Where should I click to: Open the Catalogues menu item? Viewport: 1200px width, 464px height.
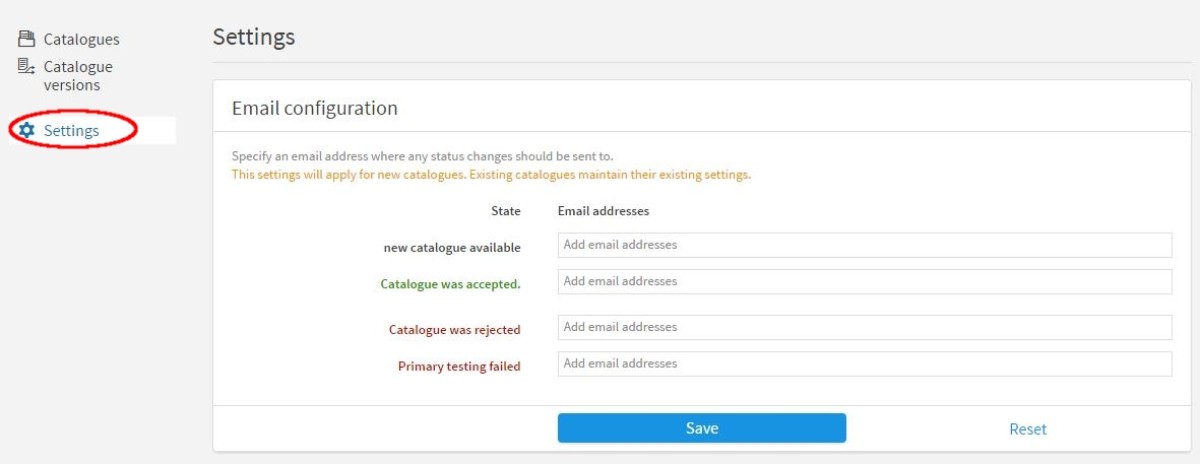tap(81, 39)
